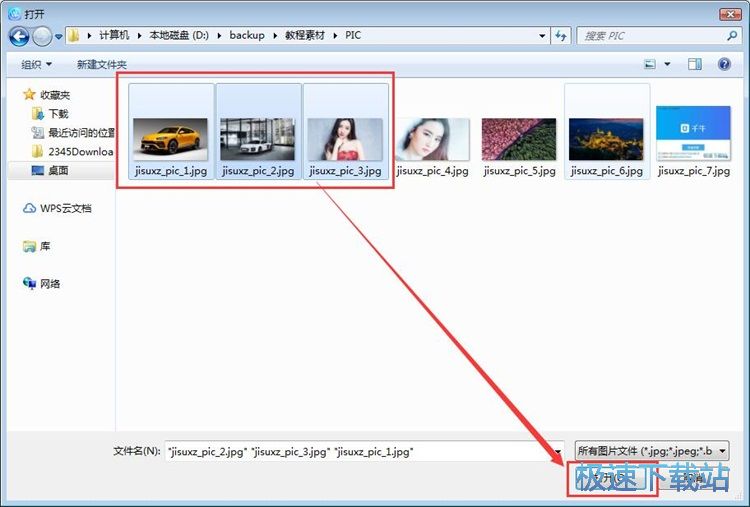Select 收藏夹 in the navigation pane
Viewport: 750px width, 507px height.
pos(55,95)
